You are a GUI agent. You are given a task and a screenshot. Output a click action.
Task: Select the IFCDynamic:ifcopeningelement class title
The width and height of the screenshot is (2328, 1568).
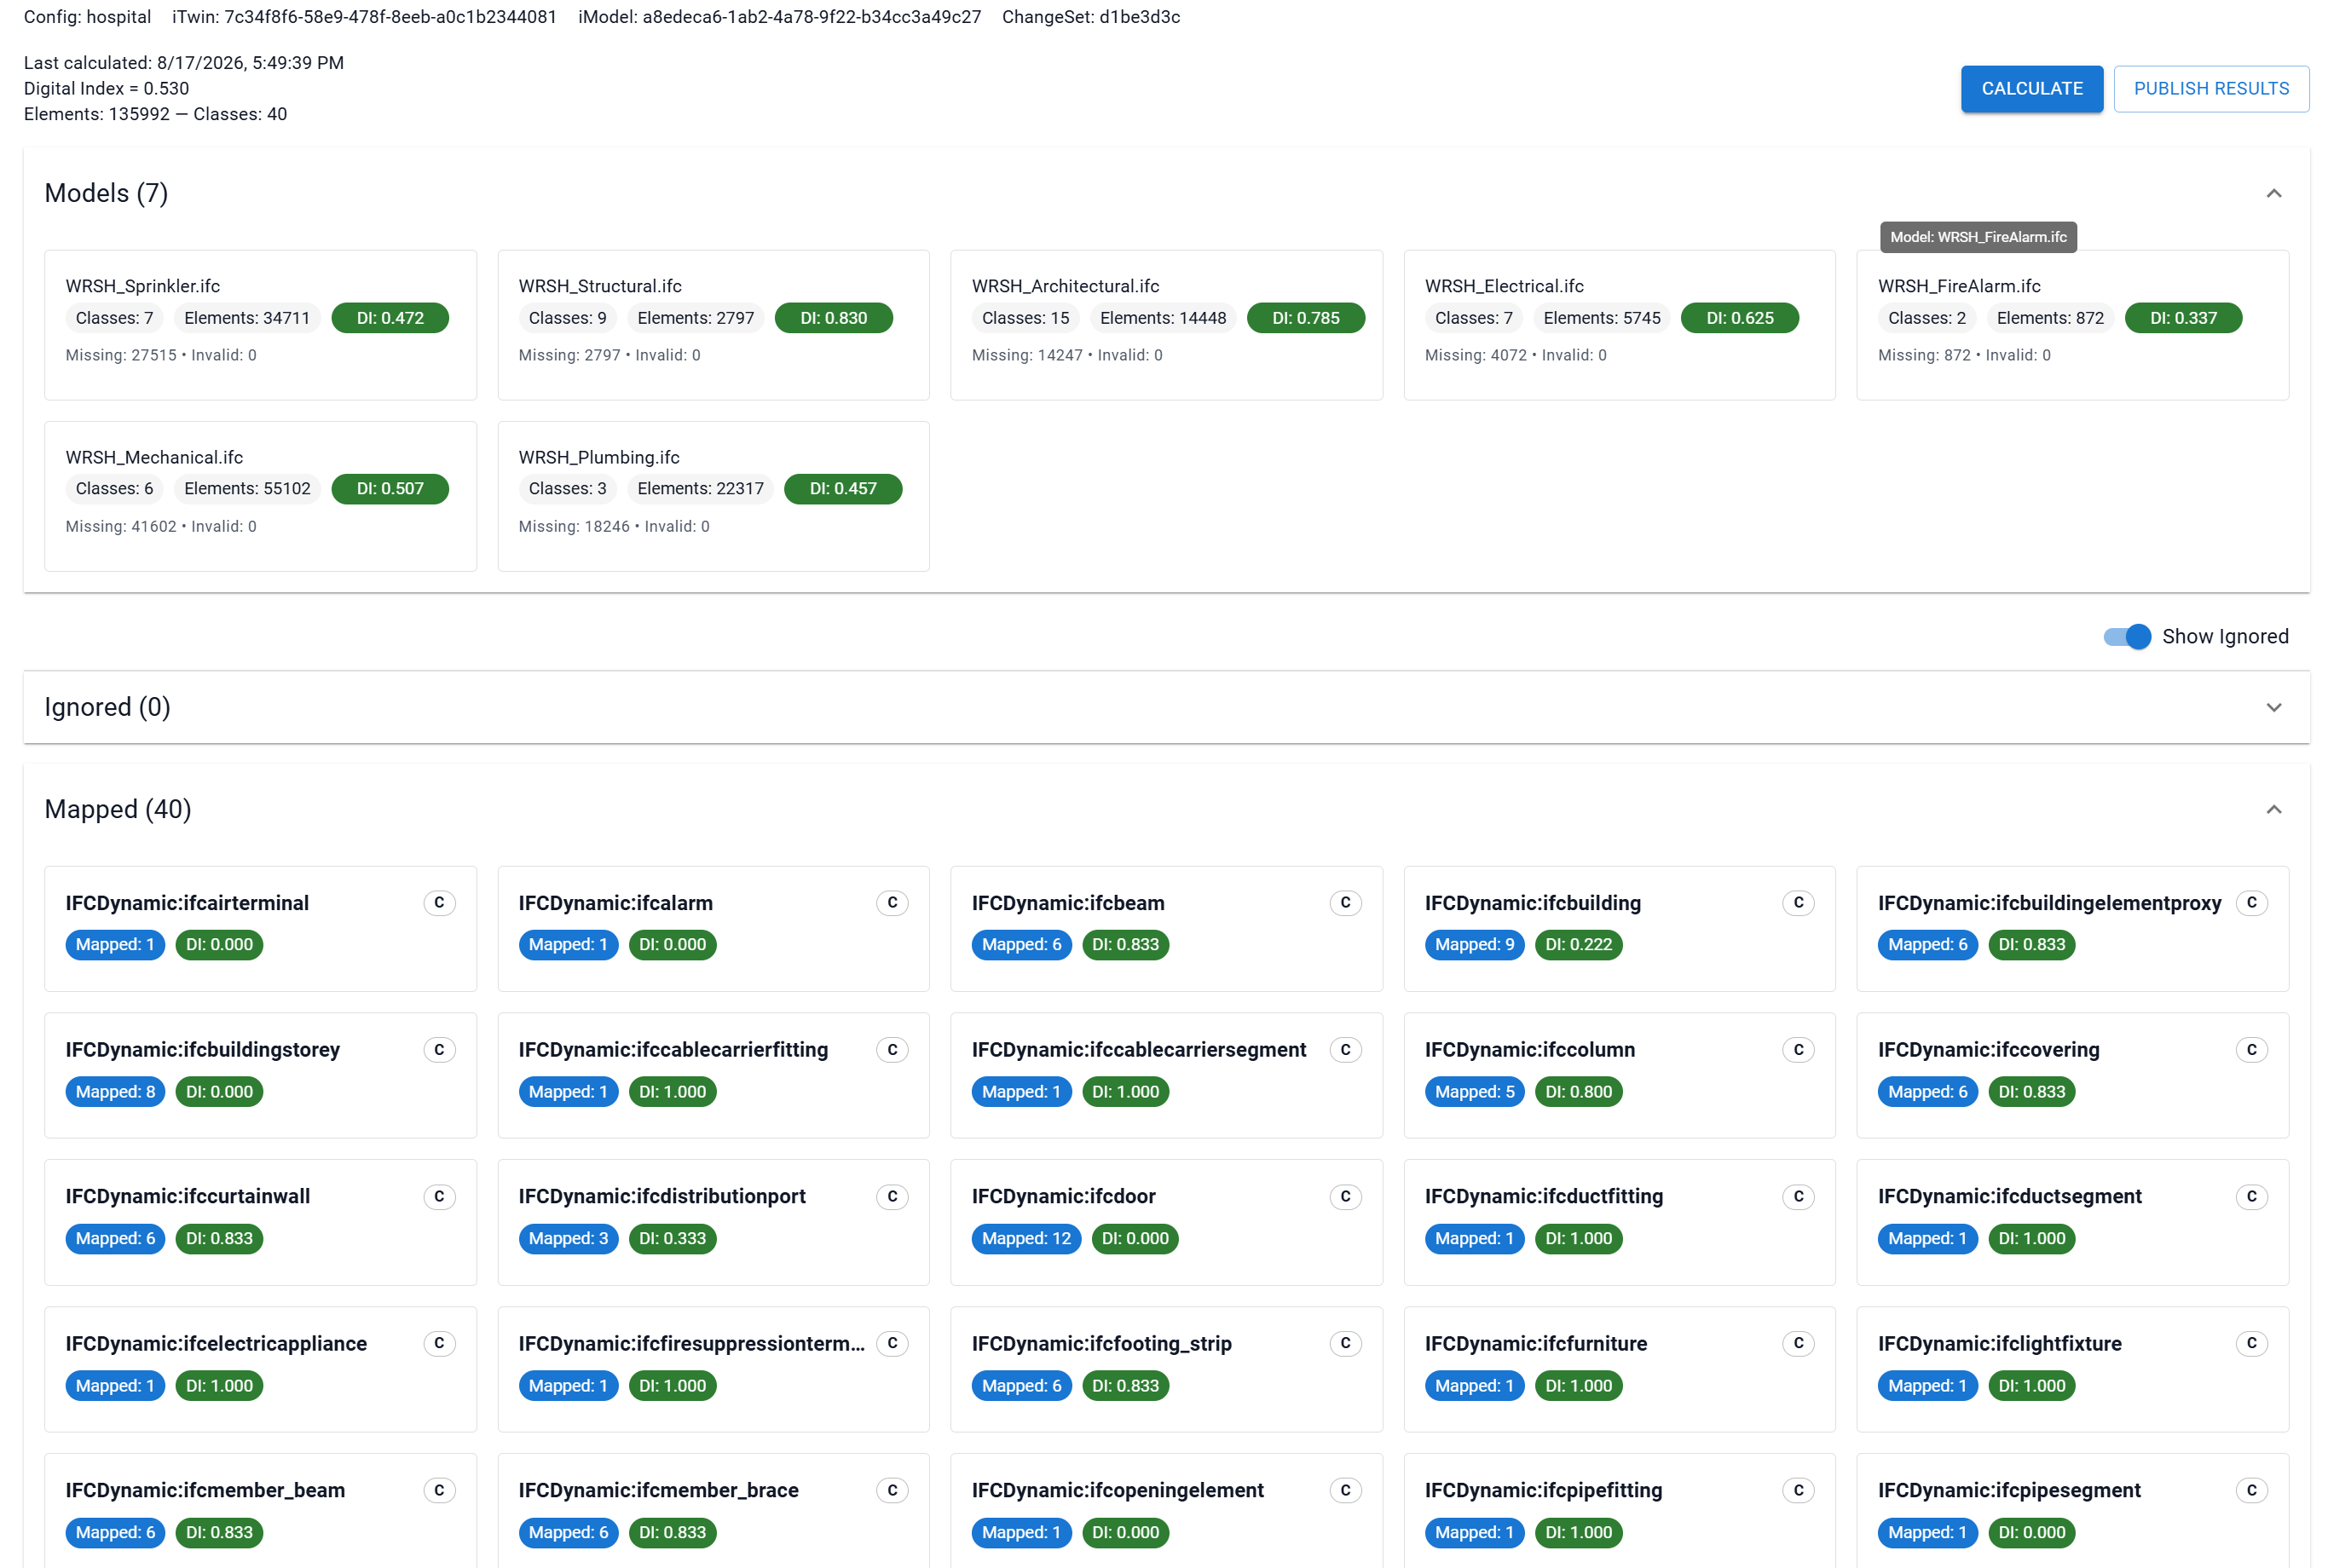pos(1117,1490)
